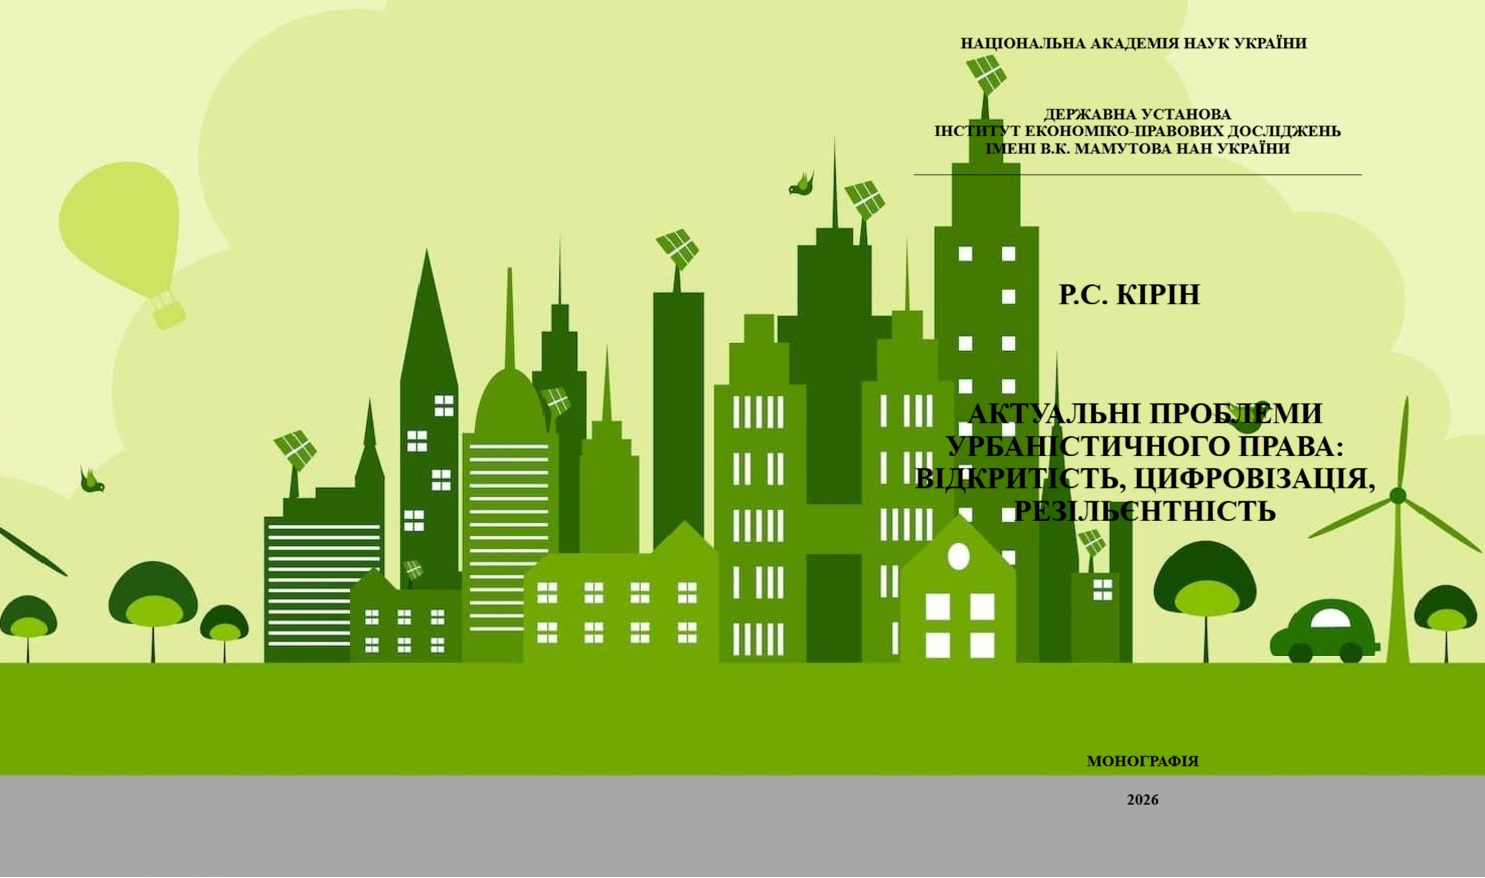
Task: Select the author name Р.С. КІРІН
Action: tap(1129, 295)
